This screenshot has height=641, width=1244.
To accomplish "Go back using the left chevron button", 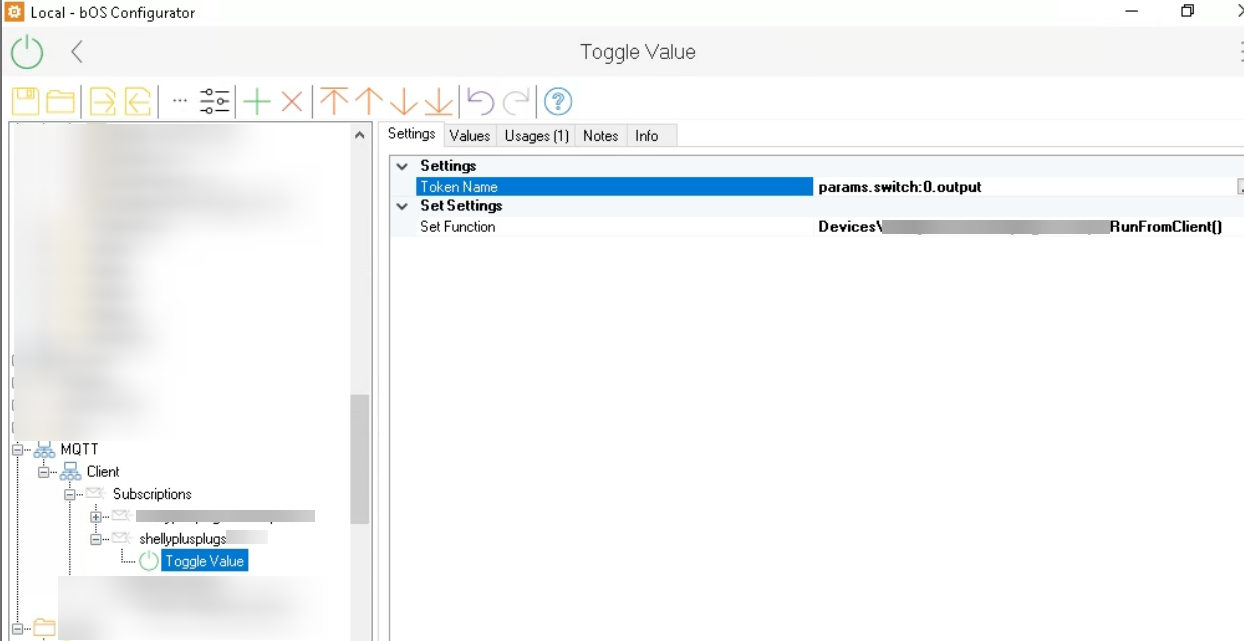I will 77,52.
